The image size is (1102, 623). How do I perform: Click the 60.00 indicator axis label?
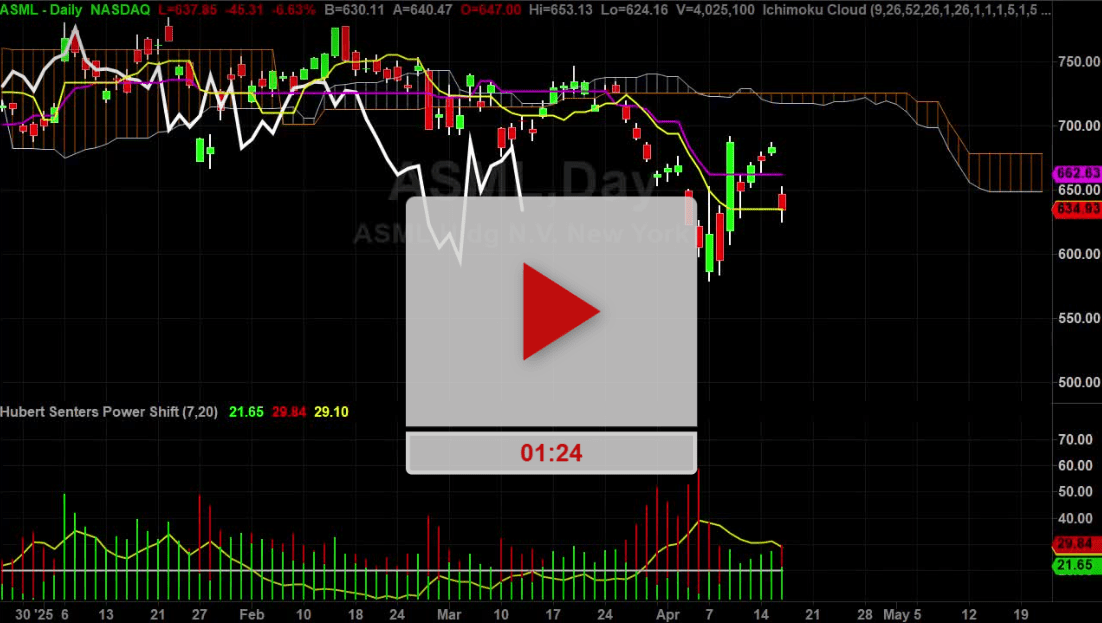point(1075,465)
